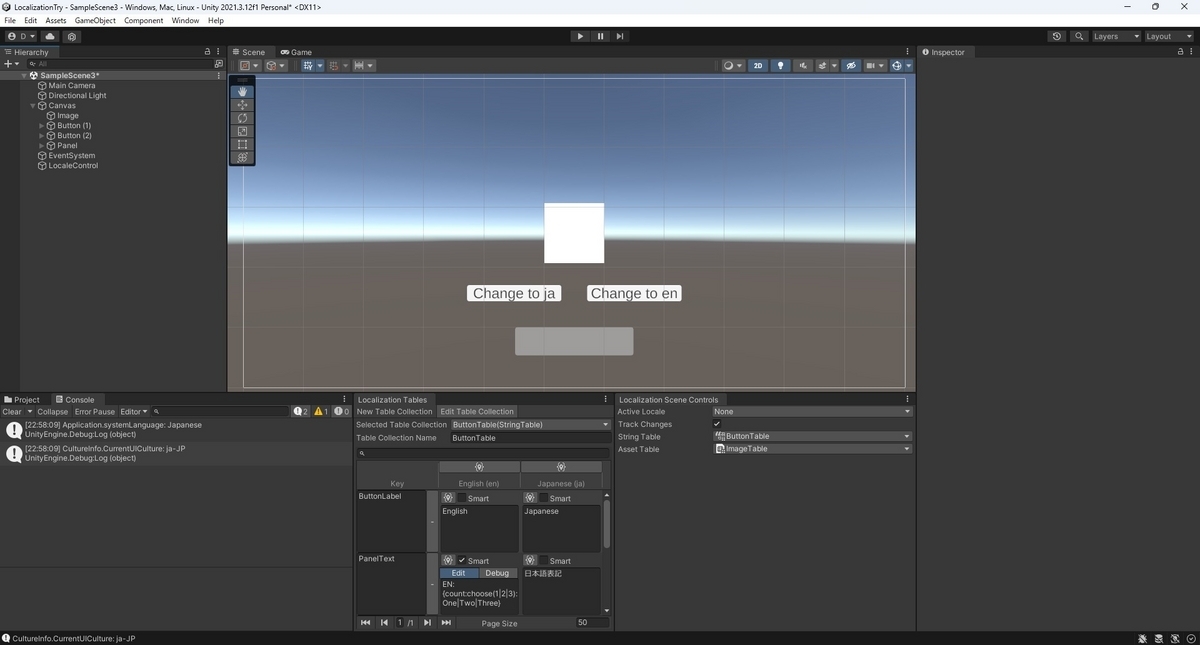Screen dimensions: 1200x645
Task: Toggle 2D view mode in Scene
Action: 758,66
